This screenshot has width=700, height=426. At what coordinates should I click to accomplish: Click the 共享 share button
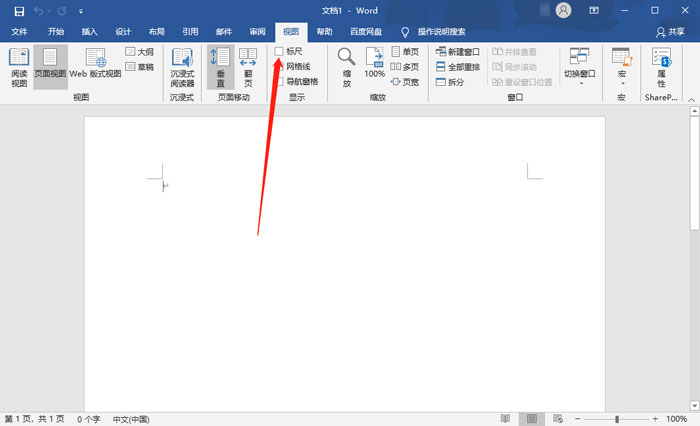tap(669, 32)
